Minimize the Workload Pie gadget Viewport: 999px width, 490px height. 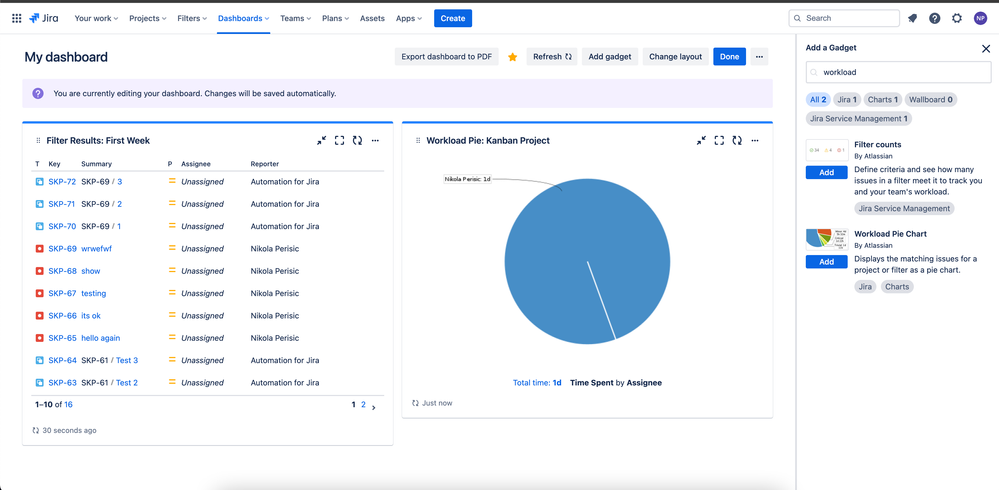pos(701,140)
